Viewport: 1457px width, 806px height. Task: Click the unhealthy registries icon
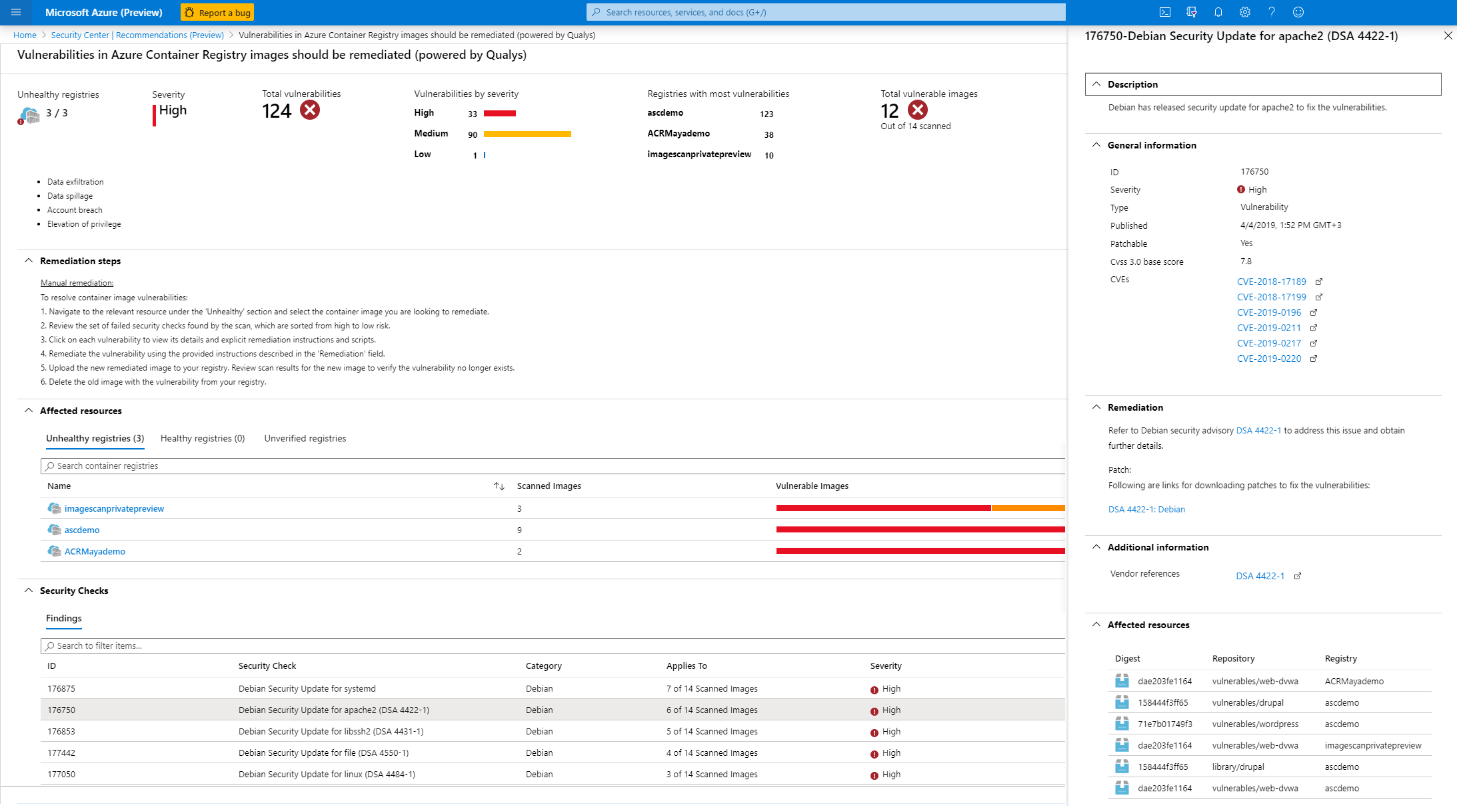28,115
